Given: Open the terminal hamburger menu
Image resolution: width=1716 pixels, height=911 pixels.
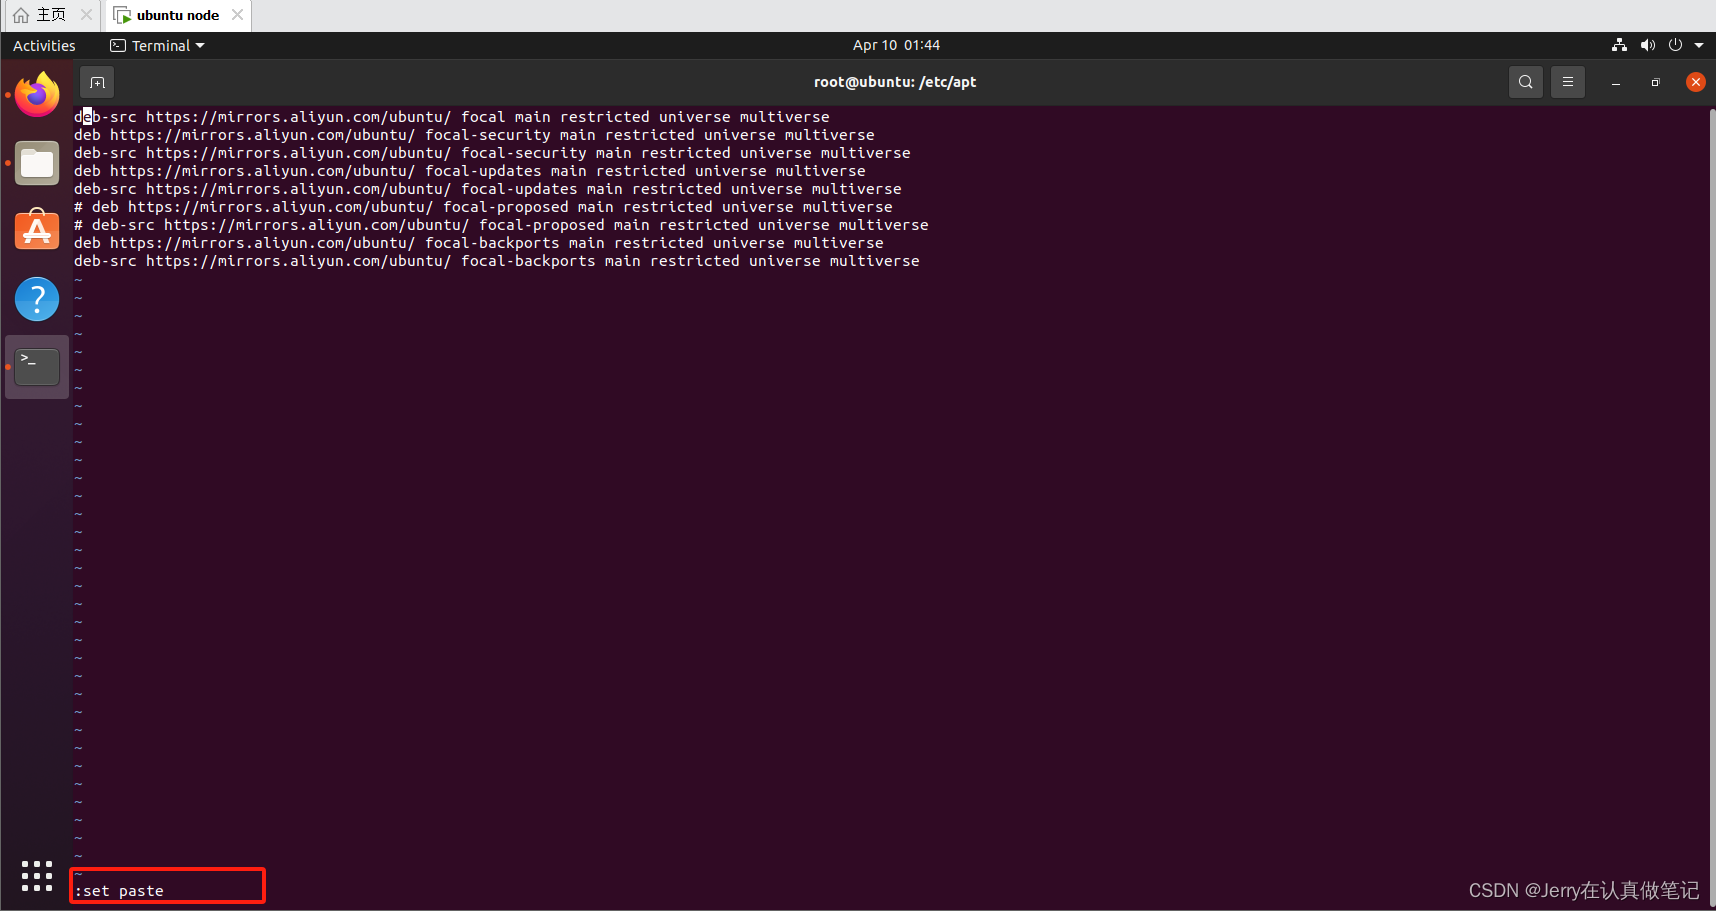Looking at the screenshot, I should 1568,82.
